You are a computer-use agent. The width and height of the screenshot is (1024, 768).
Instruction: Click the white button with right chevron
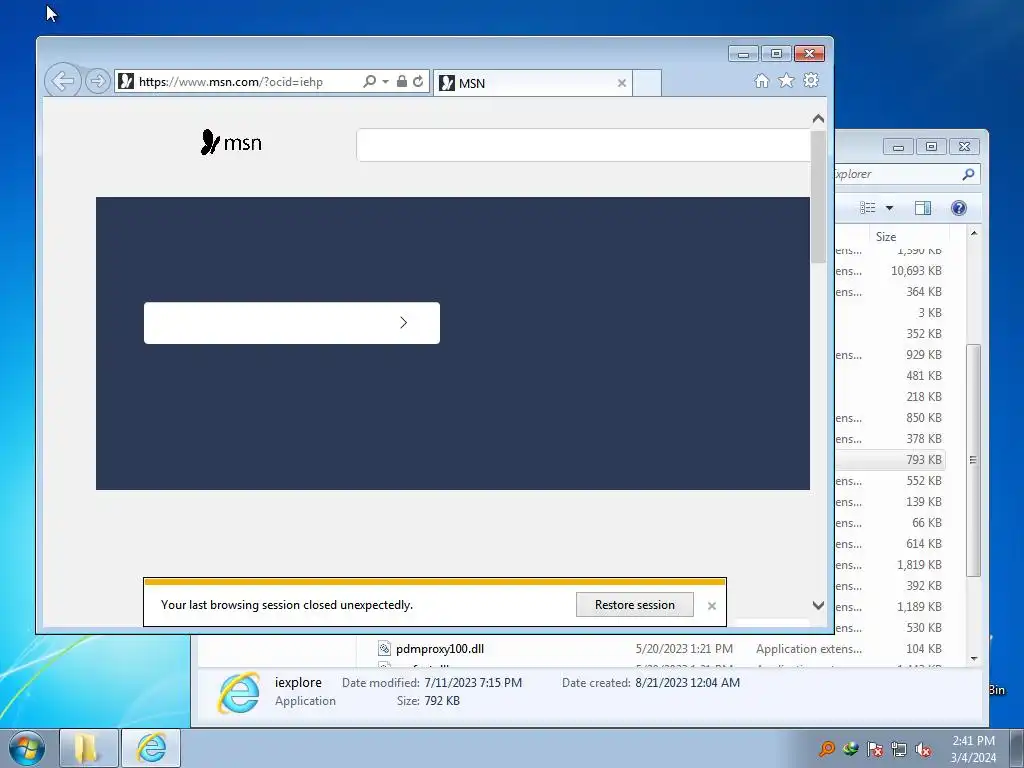tap(292, 323)
